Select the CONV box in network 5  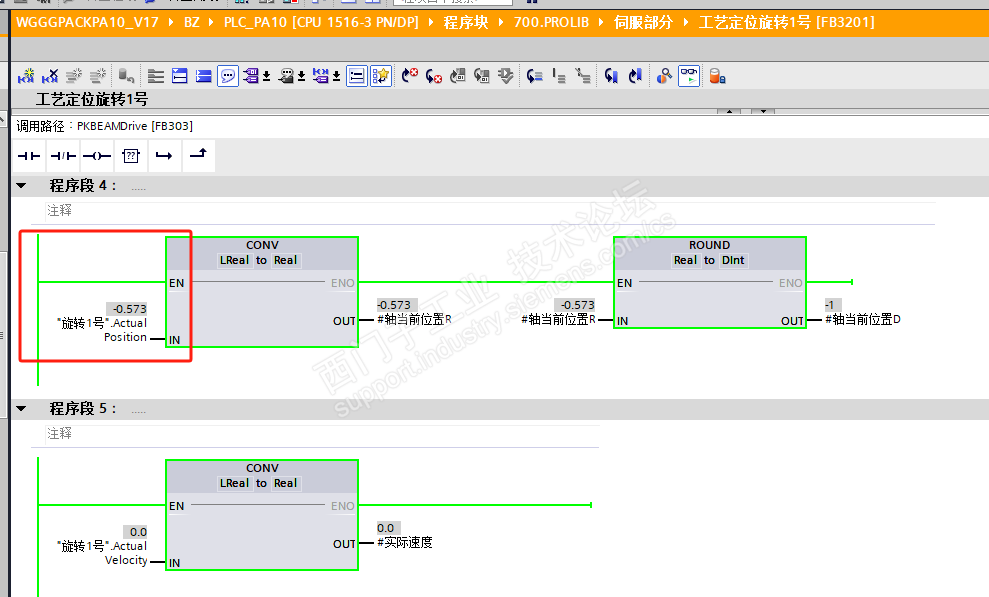point(262,515)
